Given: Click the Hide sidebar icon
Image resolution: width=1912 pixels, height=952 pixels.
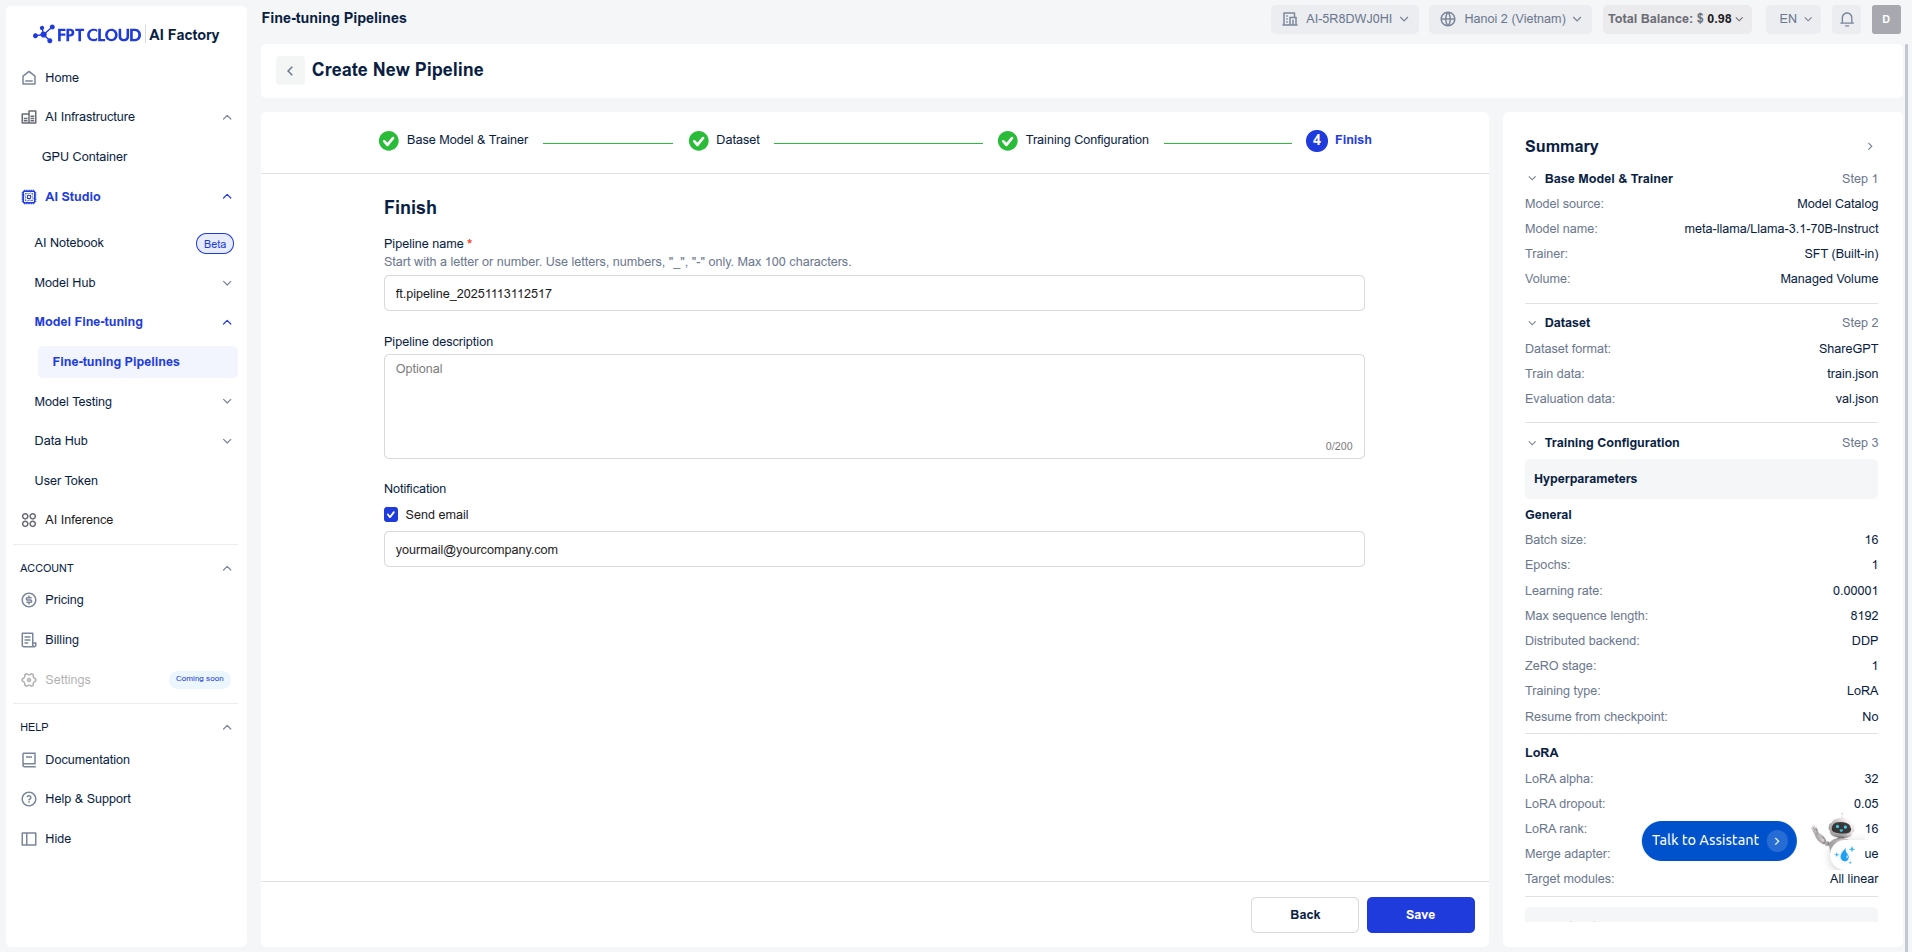Looking at the screenshot, I should 29,839.
